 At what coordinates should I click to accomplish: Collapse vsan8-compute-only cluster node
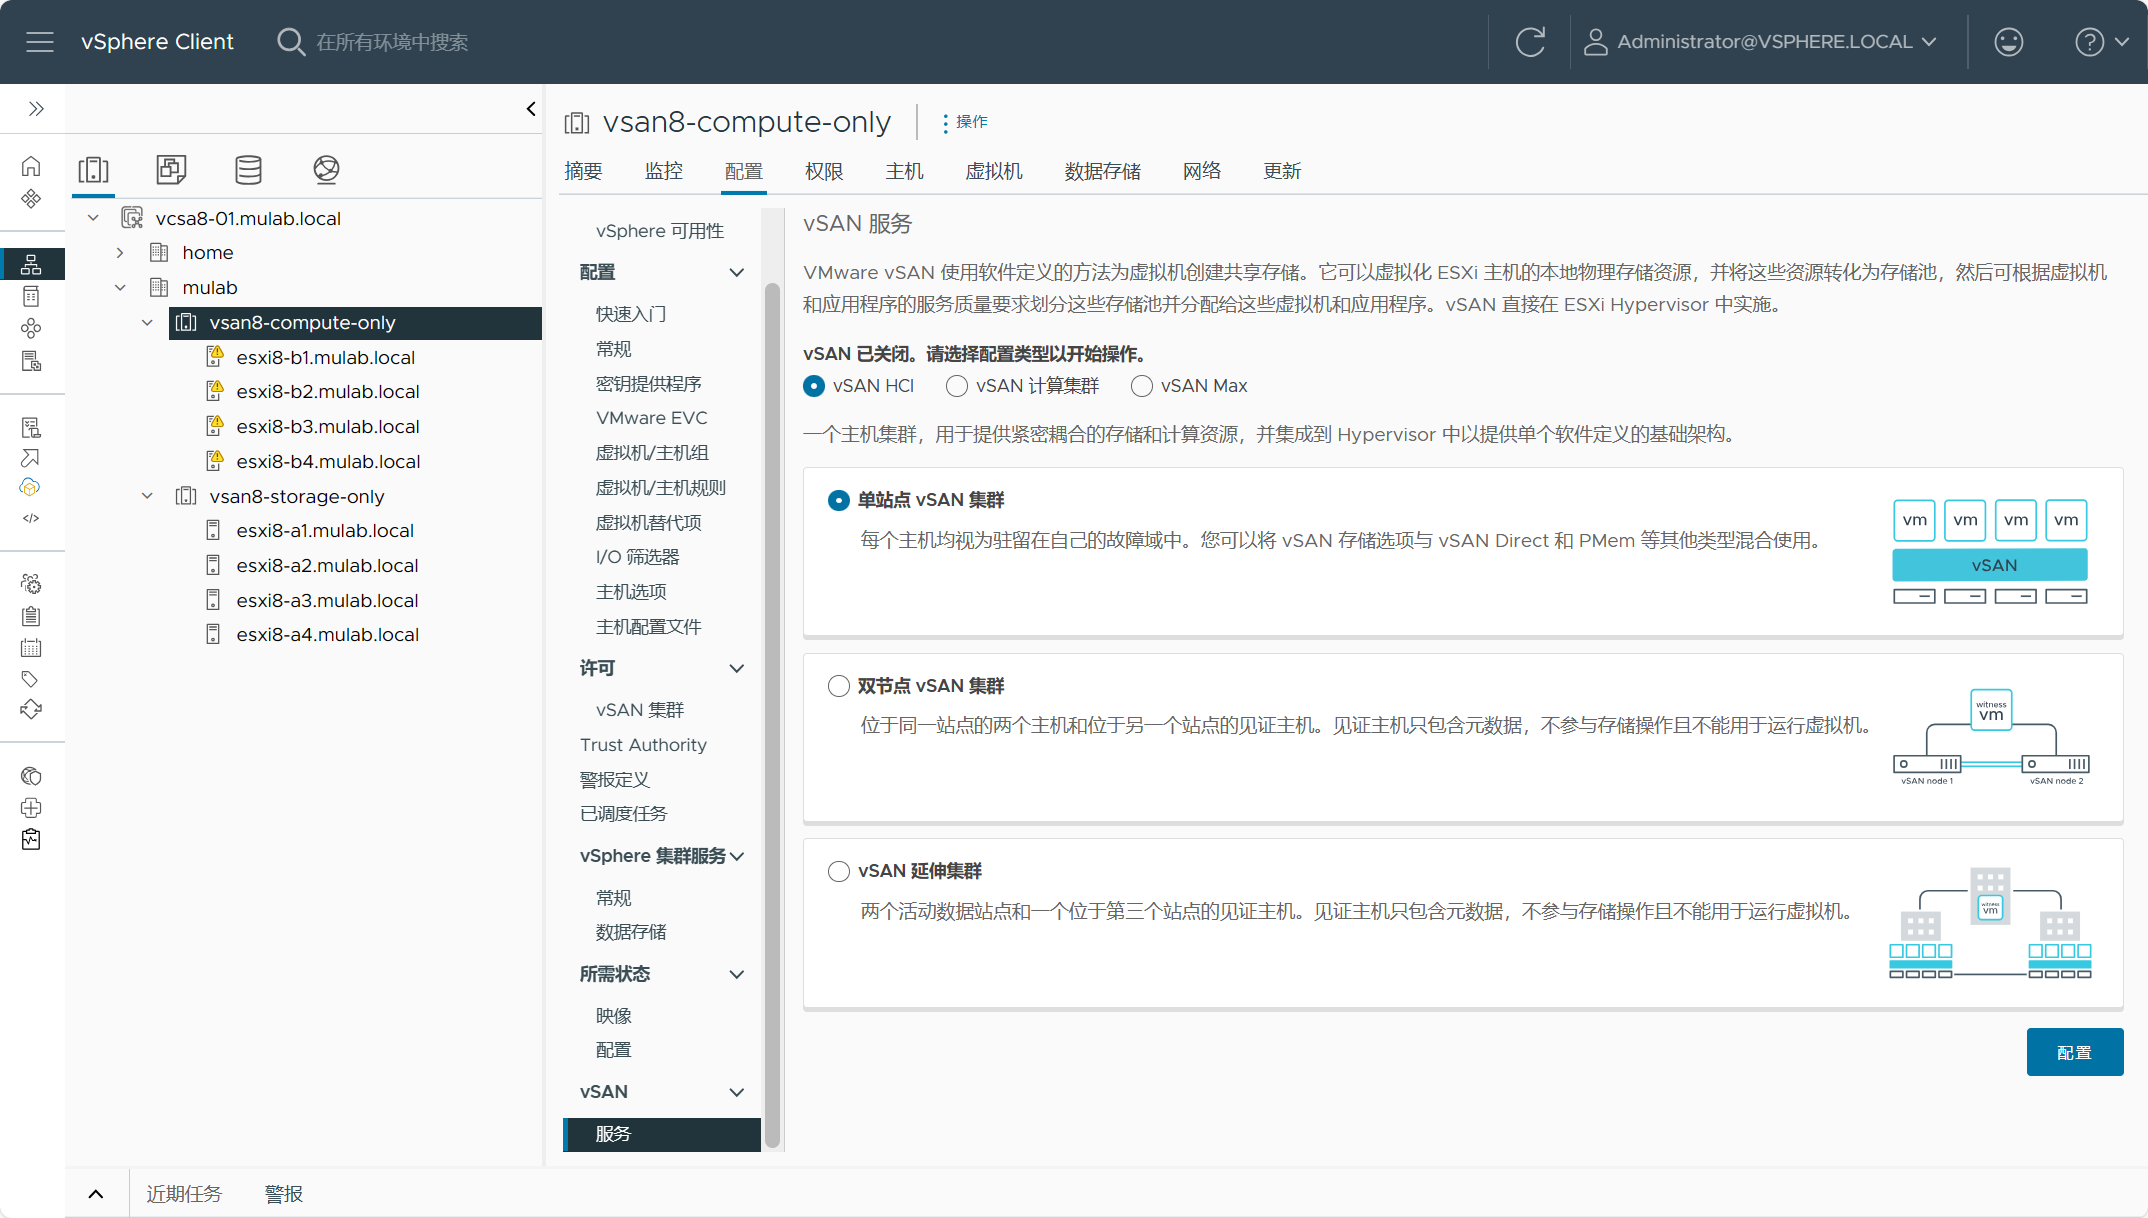pyautogui.click(x=147, y=322)
